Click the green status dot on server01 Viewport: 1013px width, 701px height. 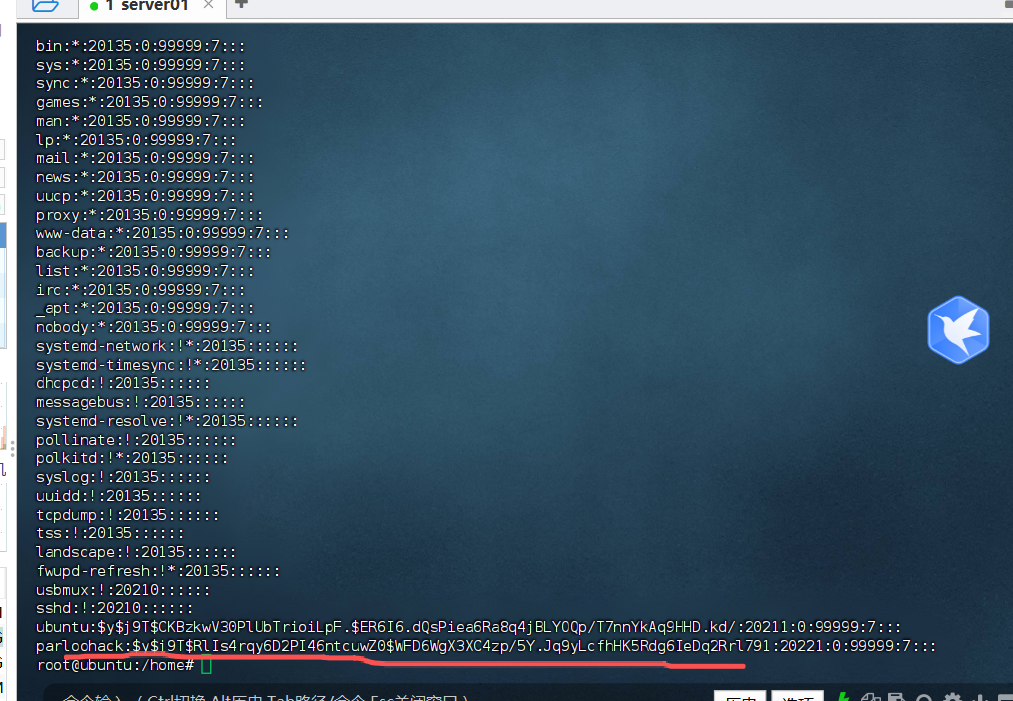tap(93, 6)
